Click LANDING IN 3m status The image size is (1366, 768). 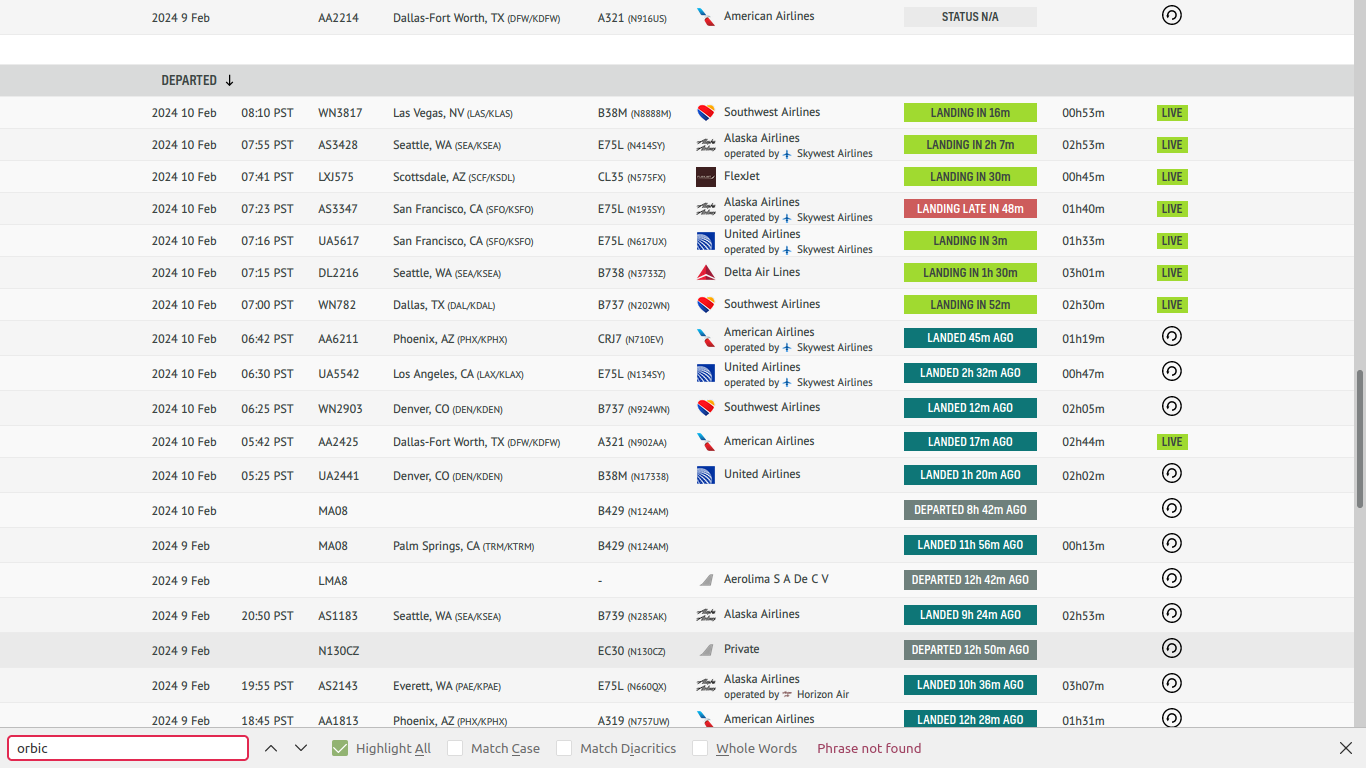pos(970,241)
